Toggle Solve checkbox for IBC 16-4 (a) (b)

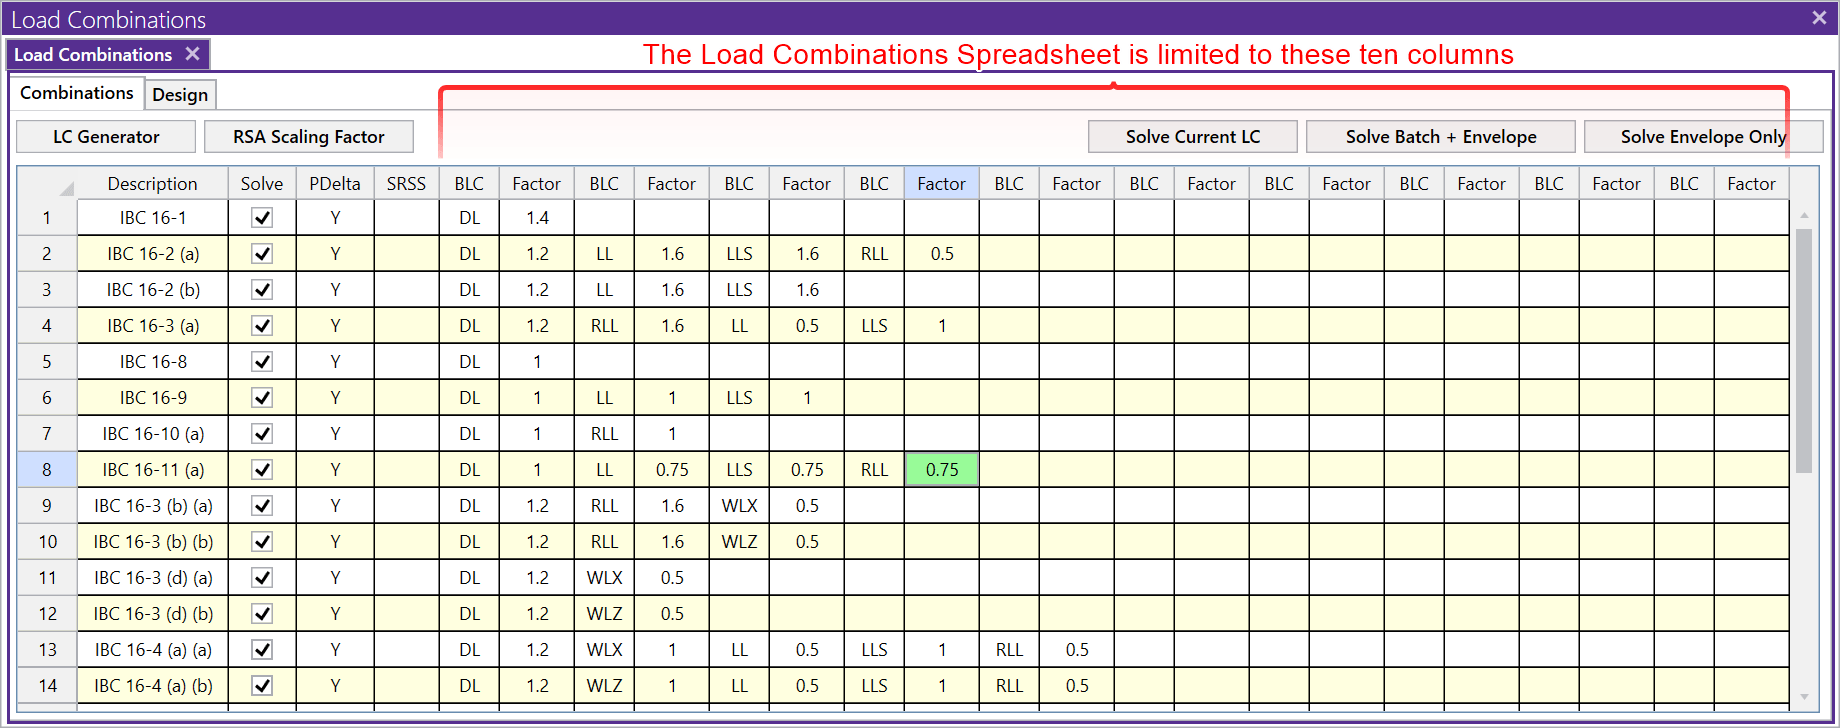pos(262,686)
